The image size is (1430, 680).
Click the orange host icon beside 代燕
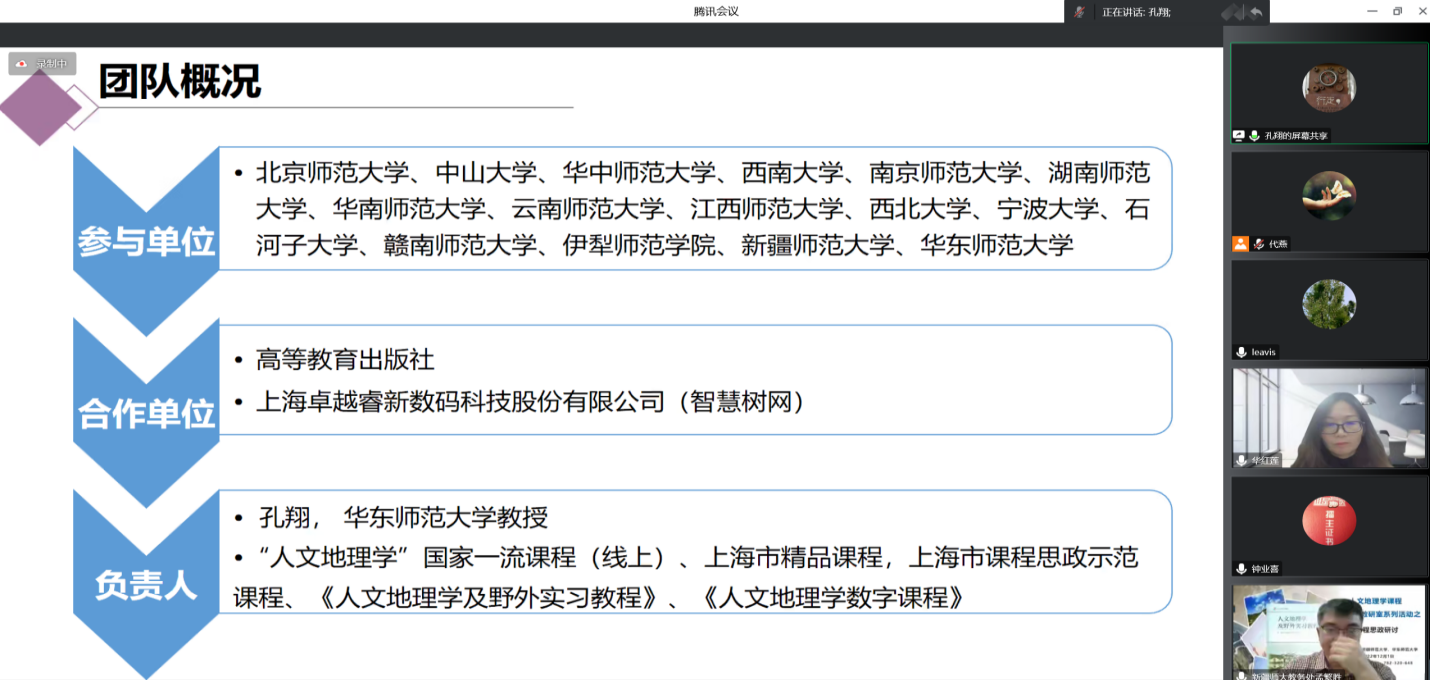[x=1240, y=243]
